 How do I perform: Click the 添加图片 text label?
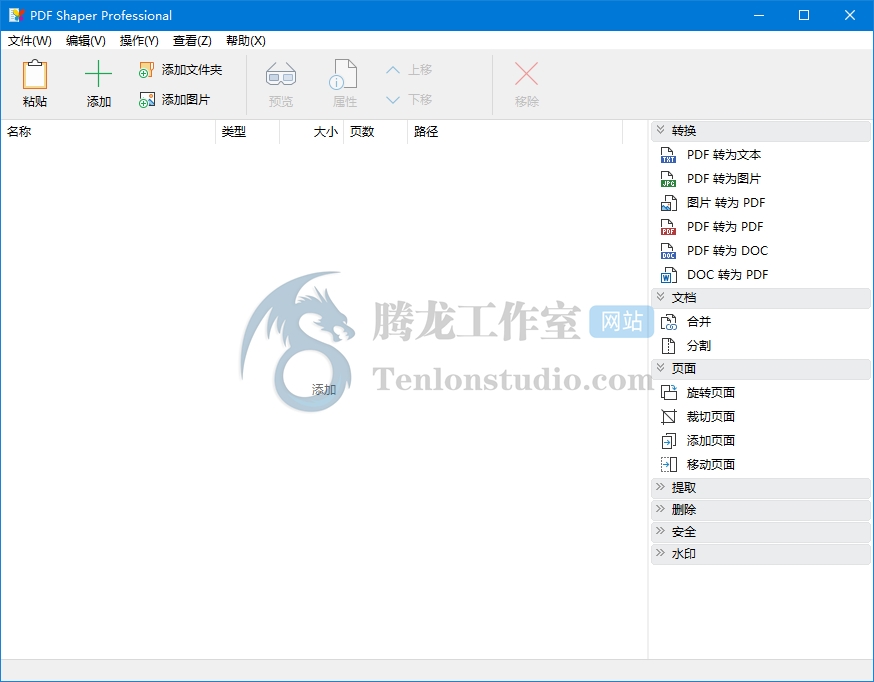[x=186, y=100]
